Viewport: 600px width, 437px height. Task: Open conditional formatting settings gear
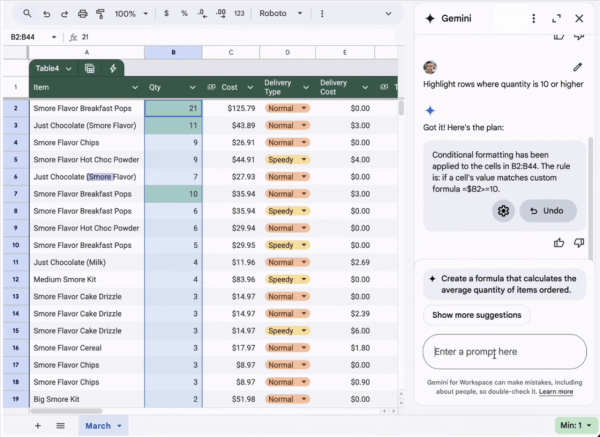tap(503, 211)
